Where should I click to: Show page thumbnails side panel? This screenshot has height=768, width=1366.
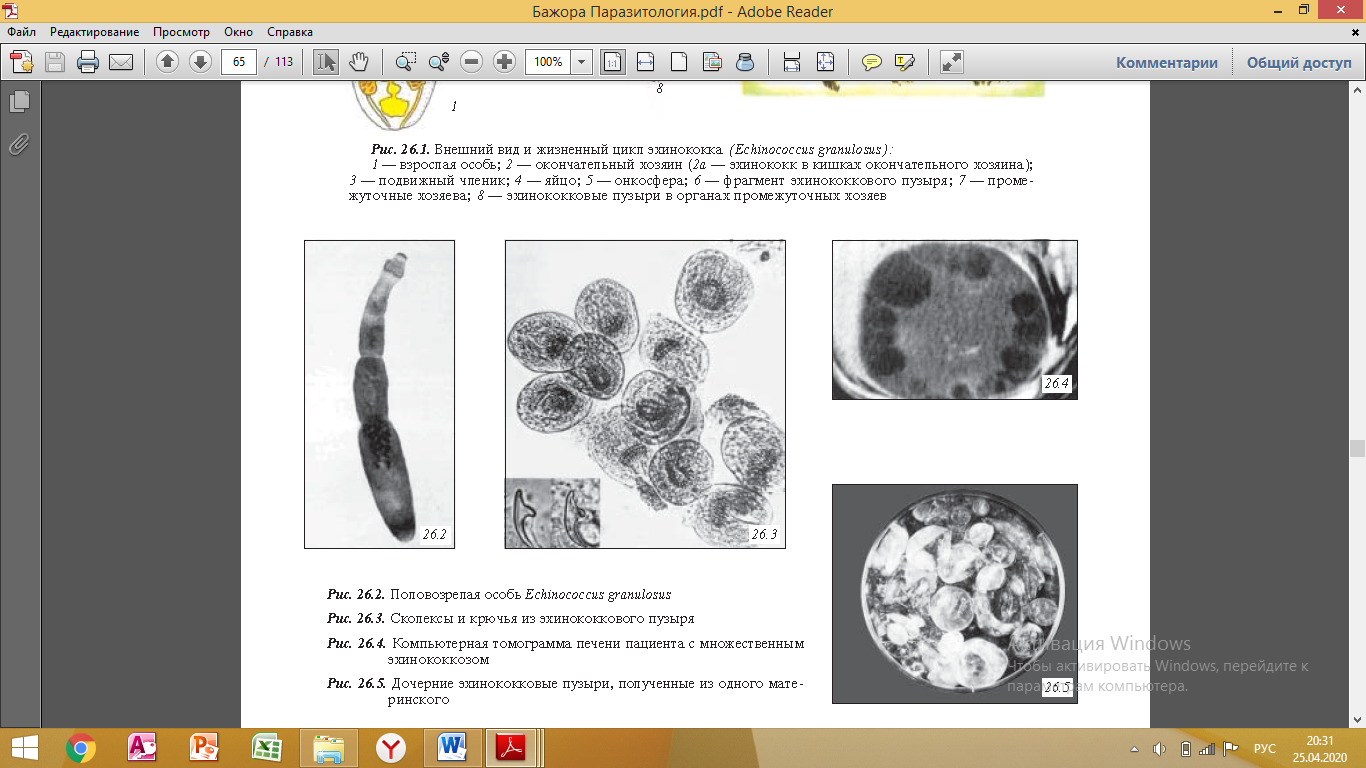click(x=19, y=101)
